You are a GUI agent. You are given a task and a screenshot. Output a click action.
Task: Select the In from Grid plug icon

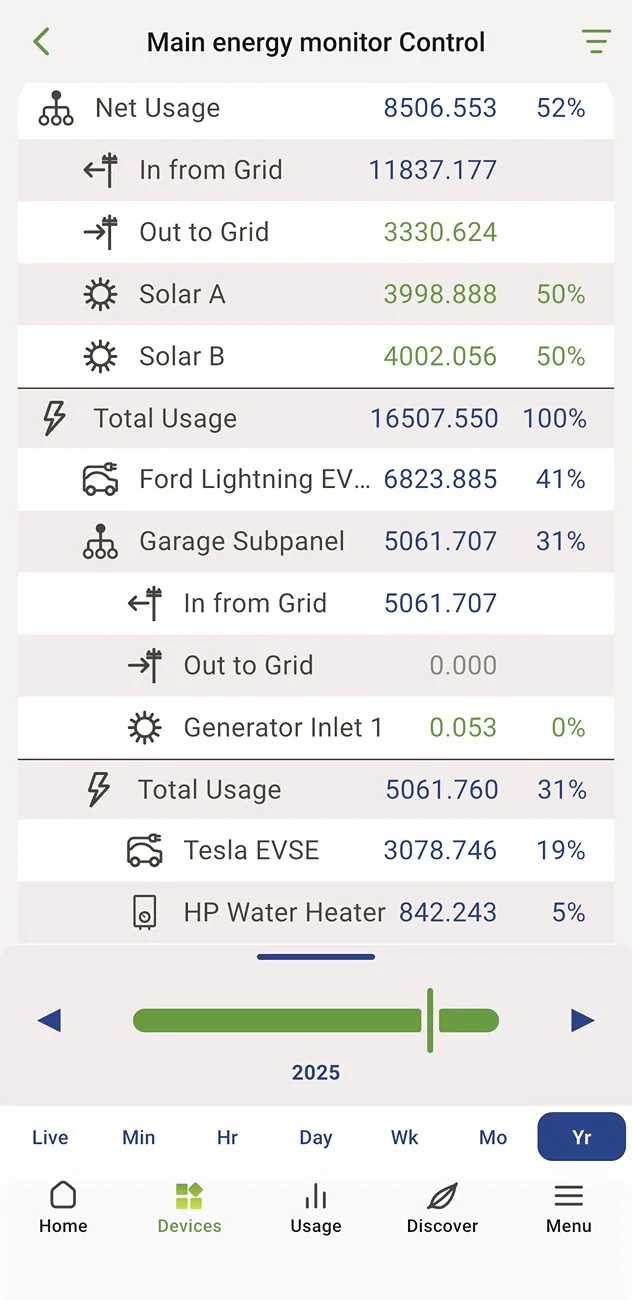101,170
